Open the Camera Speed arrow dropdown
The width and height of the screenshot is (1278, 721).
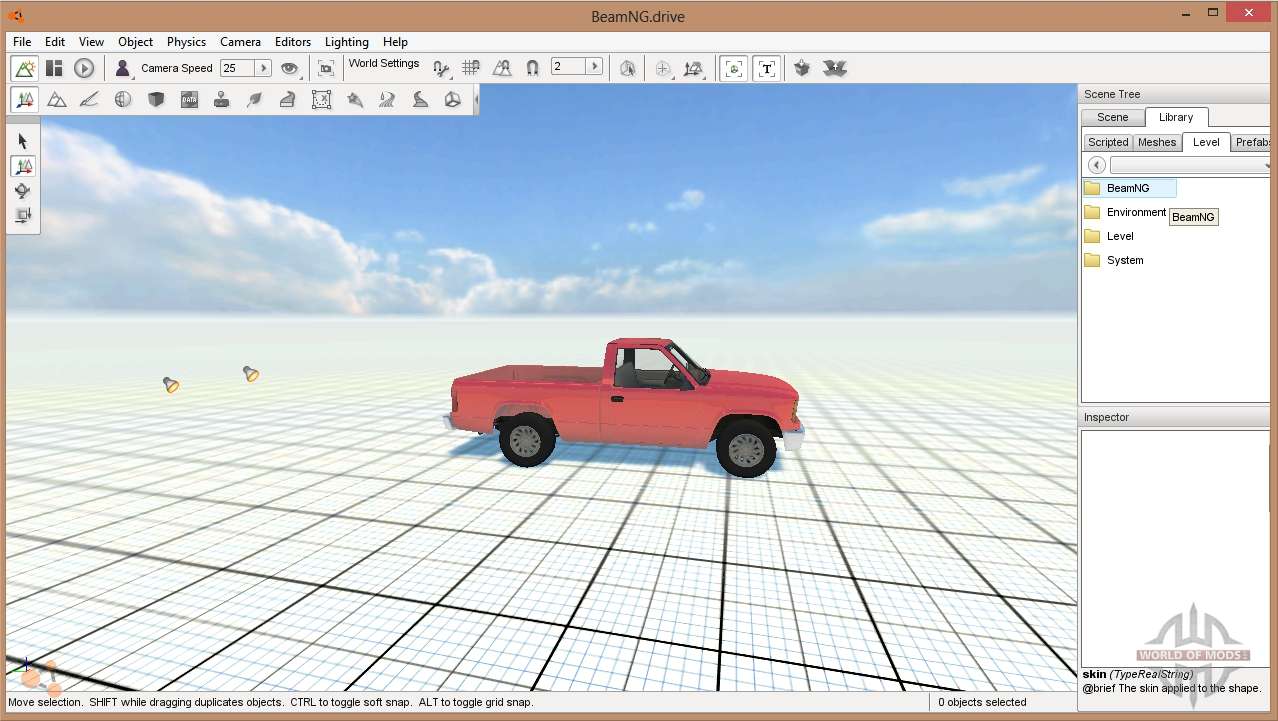coord(264,68)
